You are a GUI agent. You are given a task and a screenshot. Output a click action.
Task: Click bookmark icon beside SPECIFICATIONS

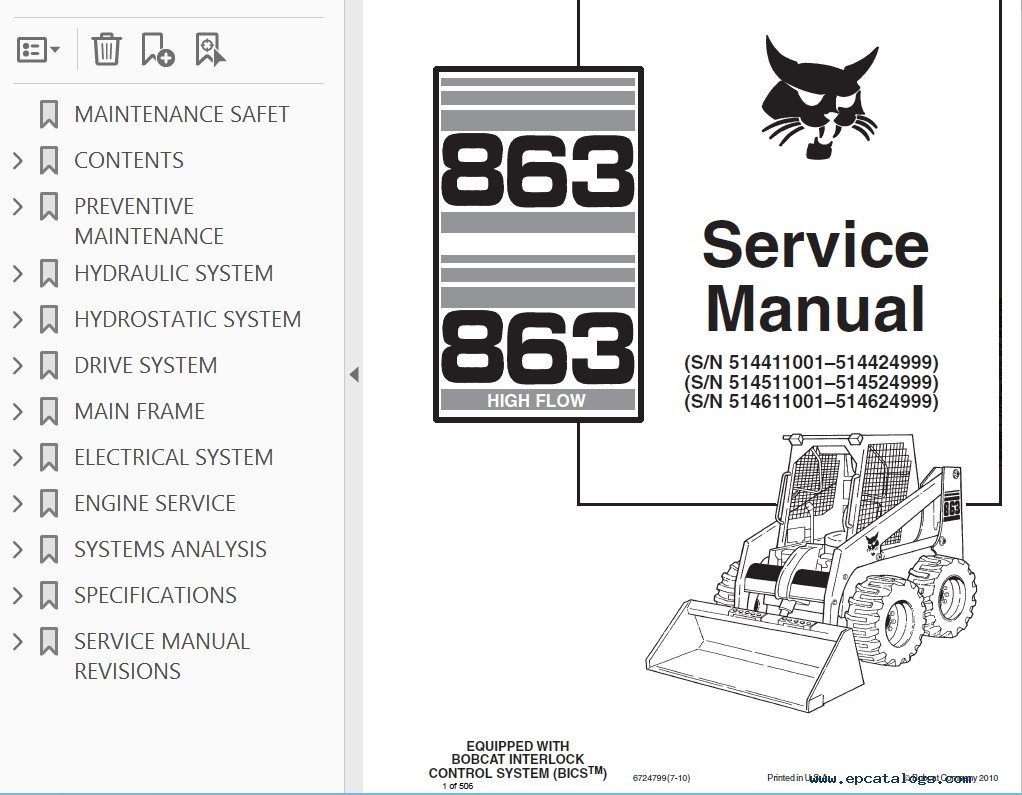click(x=49, y=596)
